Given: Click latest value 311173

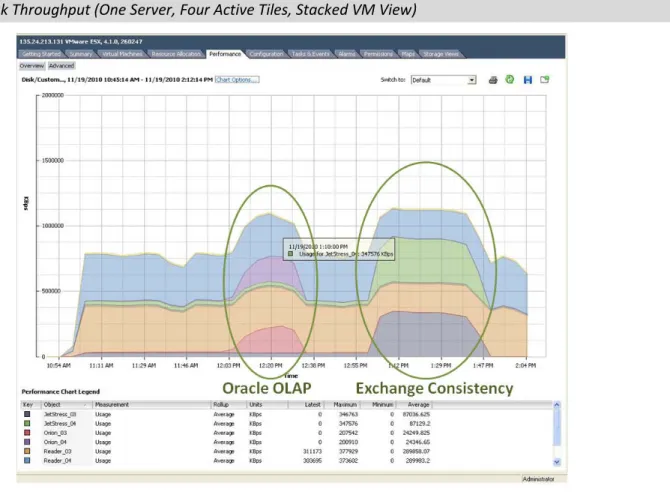Looking at the screenshot, I should (x=312, y=451).
